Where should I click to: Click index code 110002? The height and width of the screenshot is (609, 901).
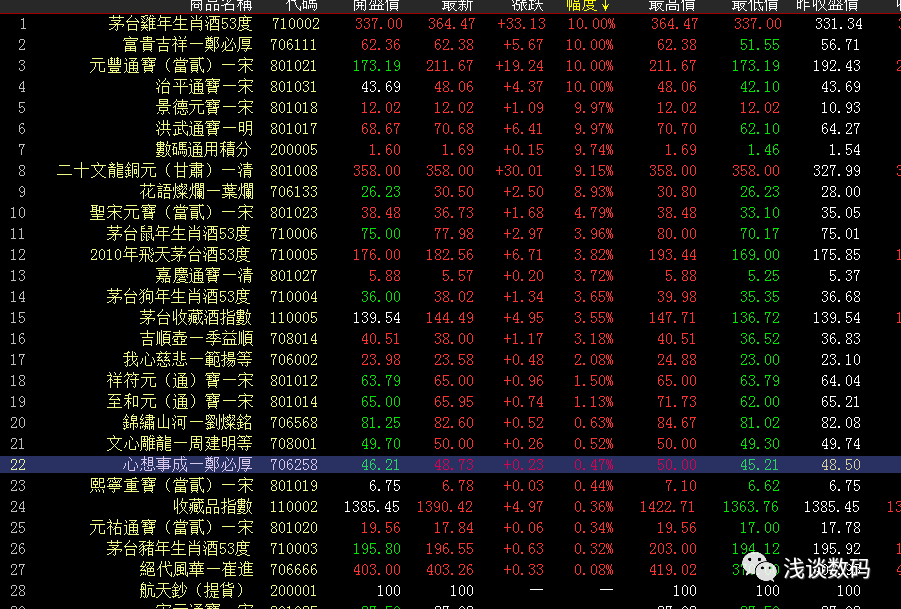coord(294,507)
